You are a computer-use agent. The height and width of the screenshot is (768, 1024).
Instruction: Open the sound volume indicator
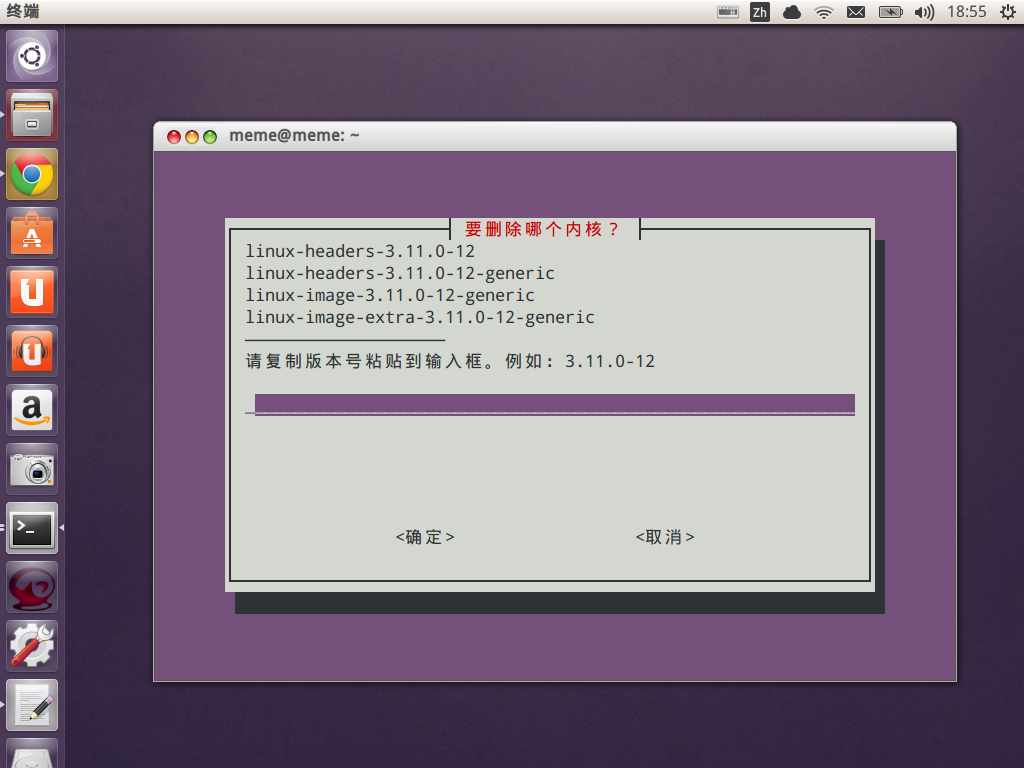click(x=924, y=12)
